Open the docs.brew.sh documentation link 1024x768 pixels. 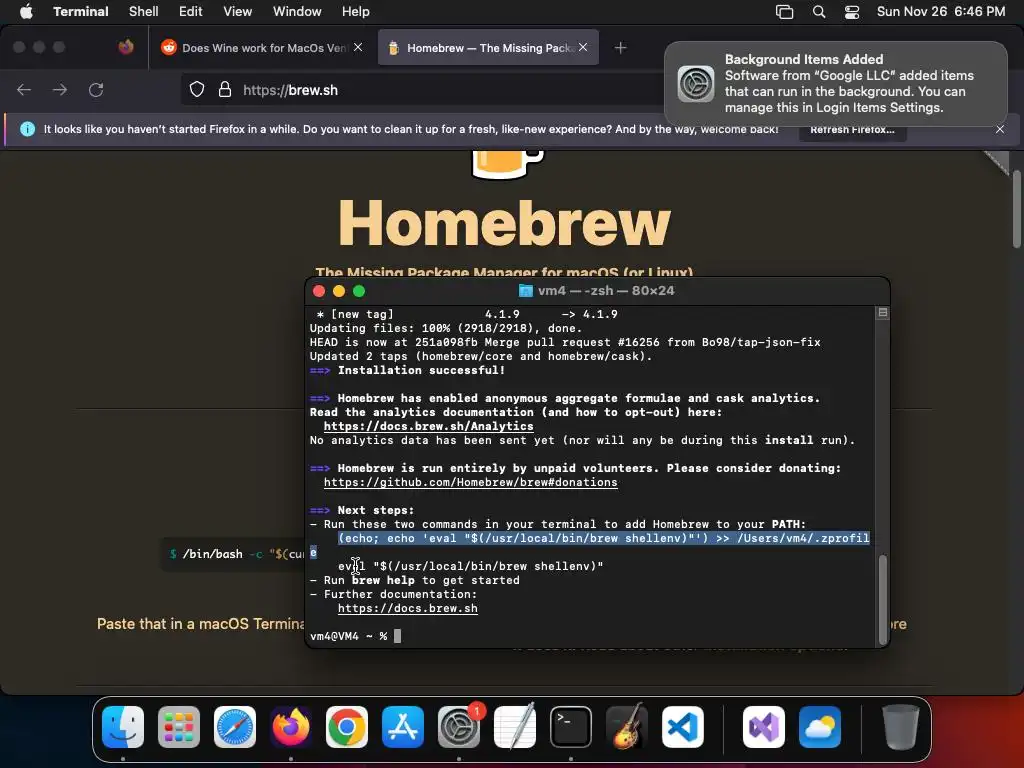(x=408, y=609)
